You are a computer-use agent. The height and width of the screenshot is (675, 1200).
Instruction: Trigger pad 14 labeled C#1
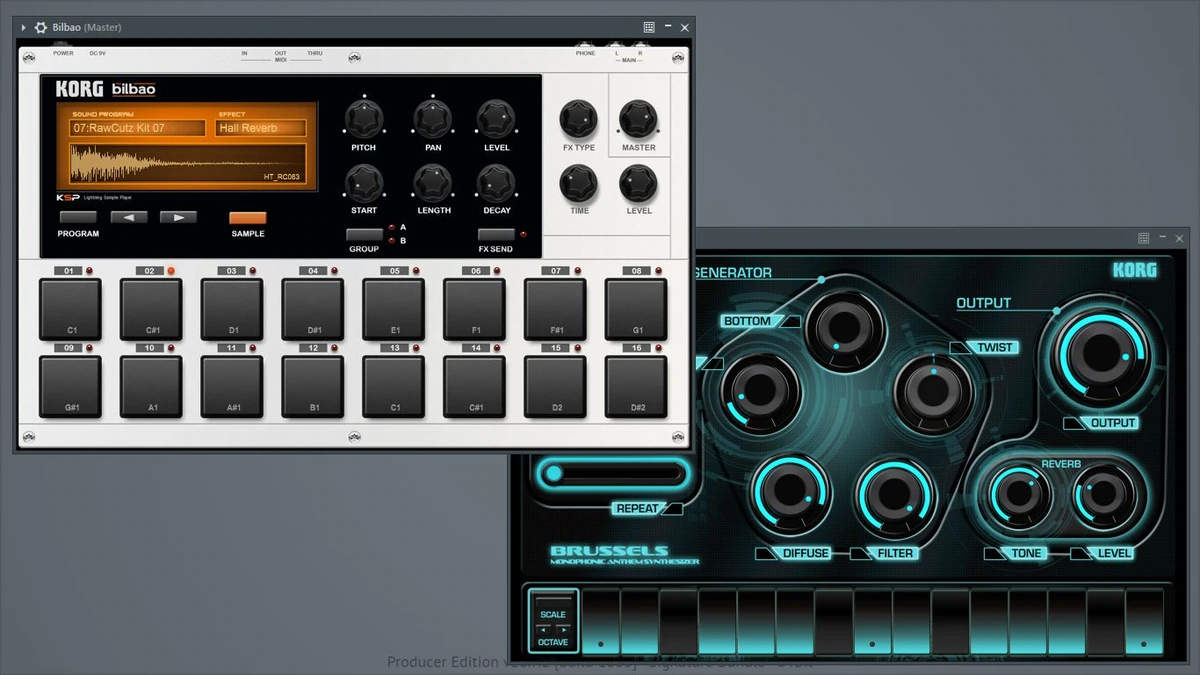point(475,386)
